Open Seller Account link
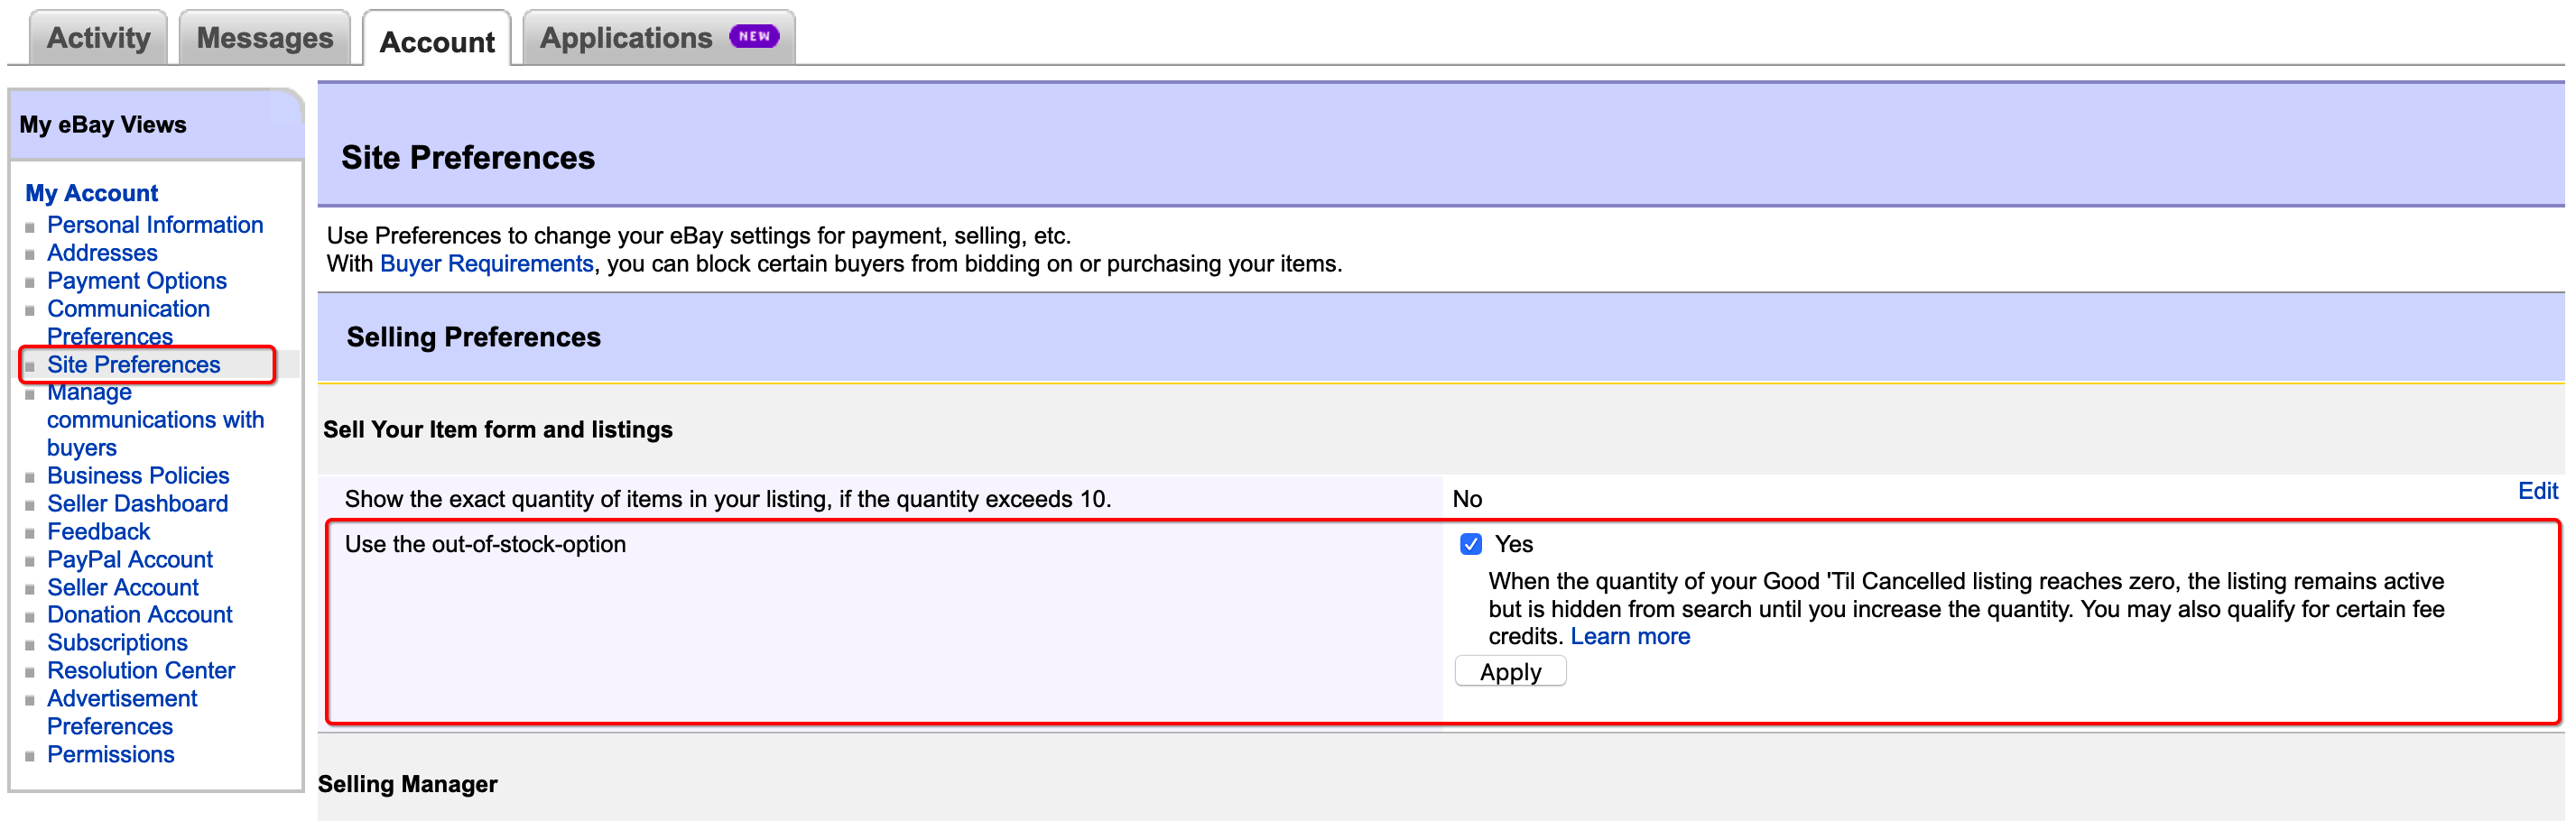The height and width of the screenshot is (821, 2576). [x=123, y=588]
